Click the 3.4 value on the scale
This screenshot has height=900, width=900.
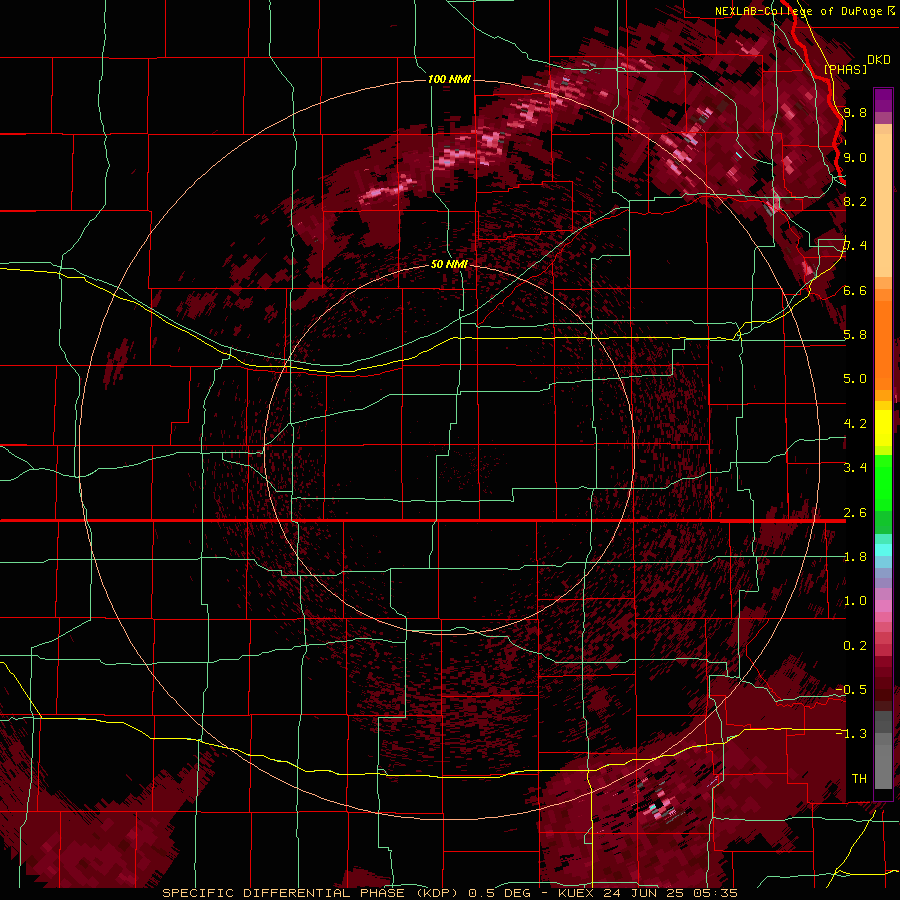(855, 468)
